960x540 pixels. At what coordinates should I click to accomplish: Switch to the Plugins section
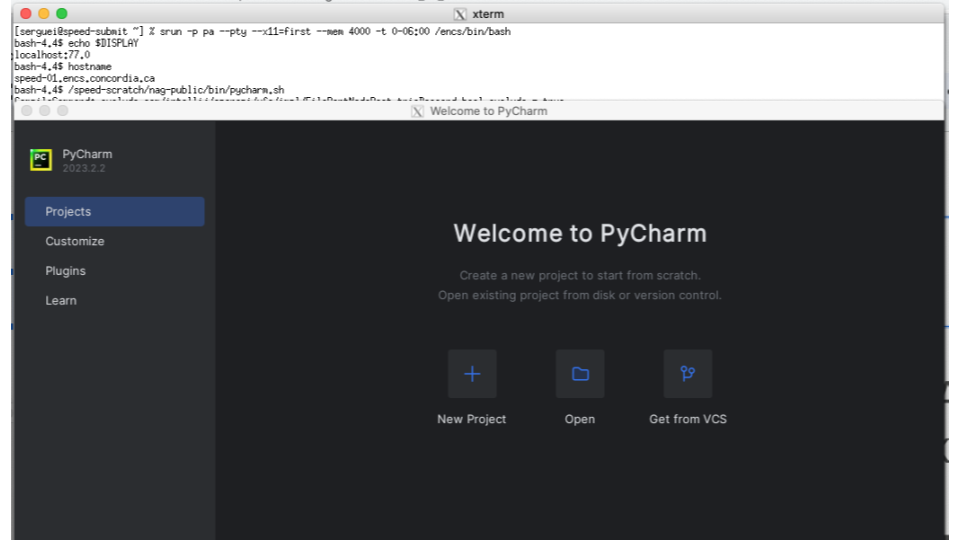(66, 271)
